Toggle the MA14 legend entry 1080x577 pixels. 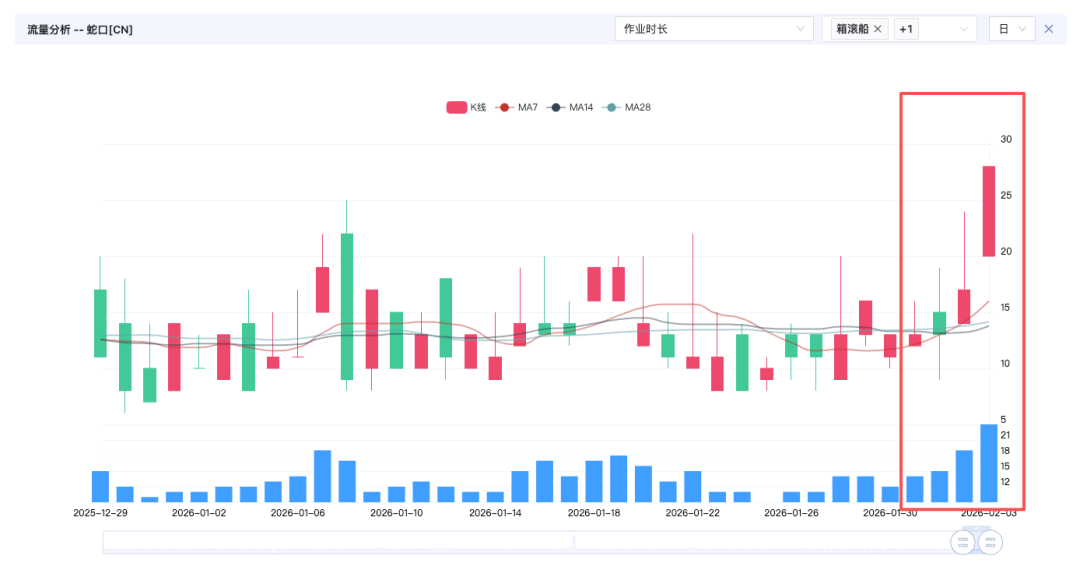pos(570,107)
